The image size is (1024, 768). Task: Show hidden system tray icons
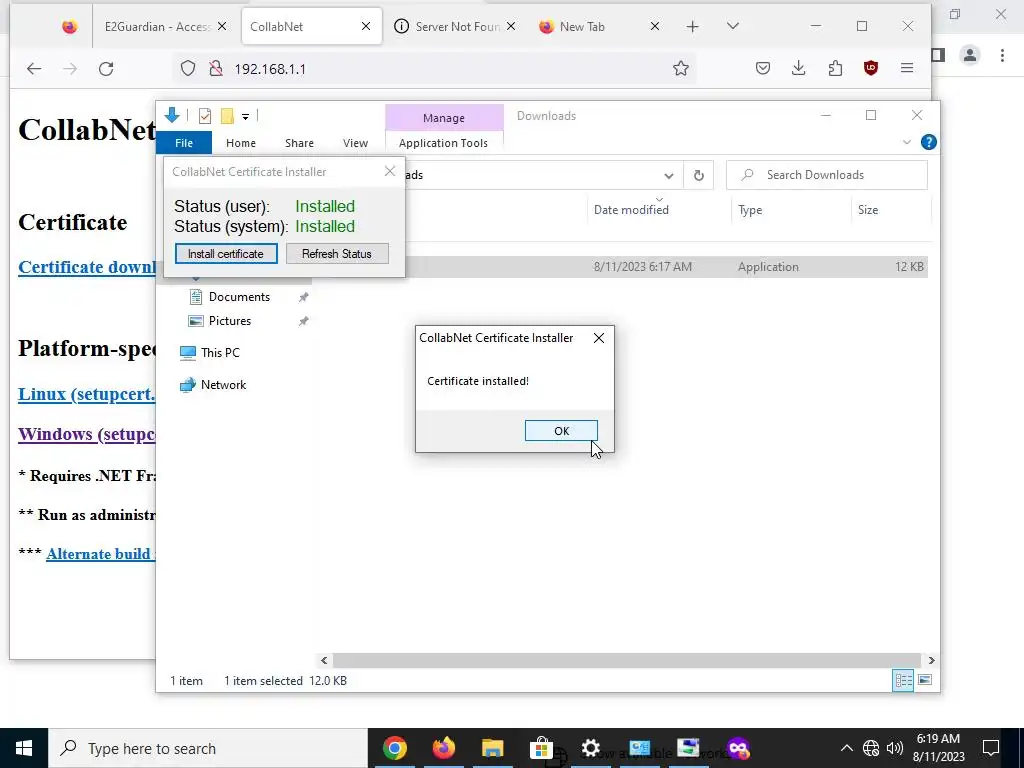click(x=846, y=748)
